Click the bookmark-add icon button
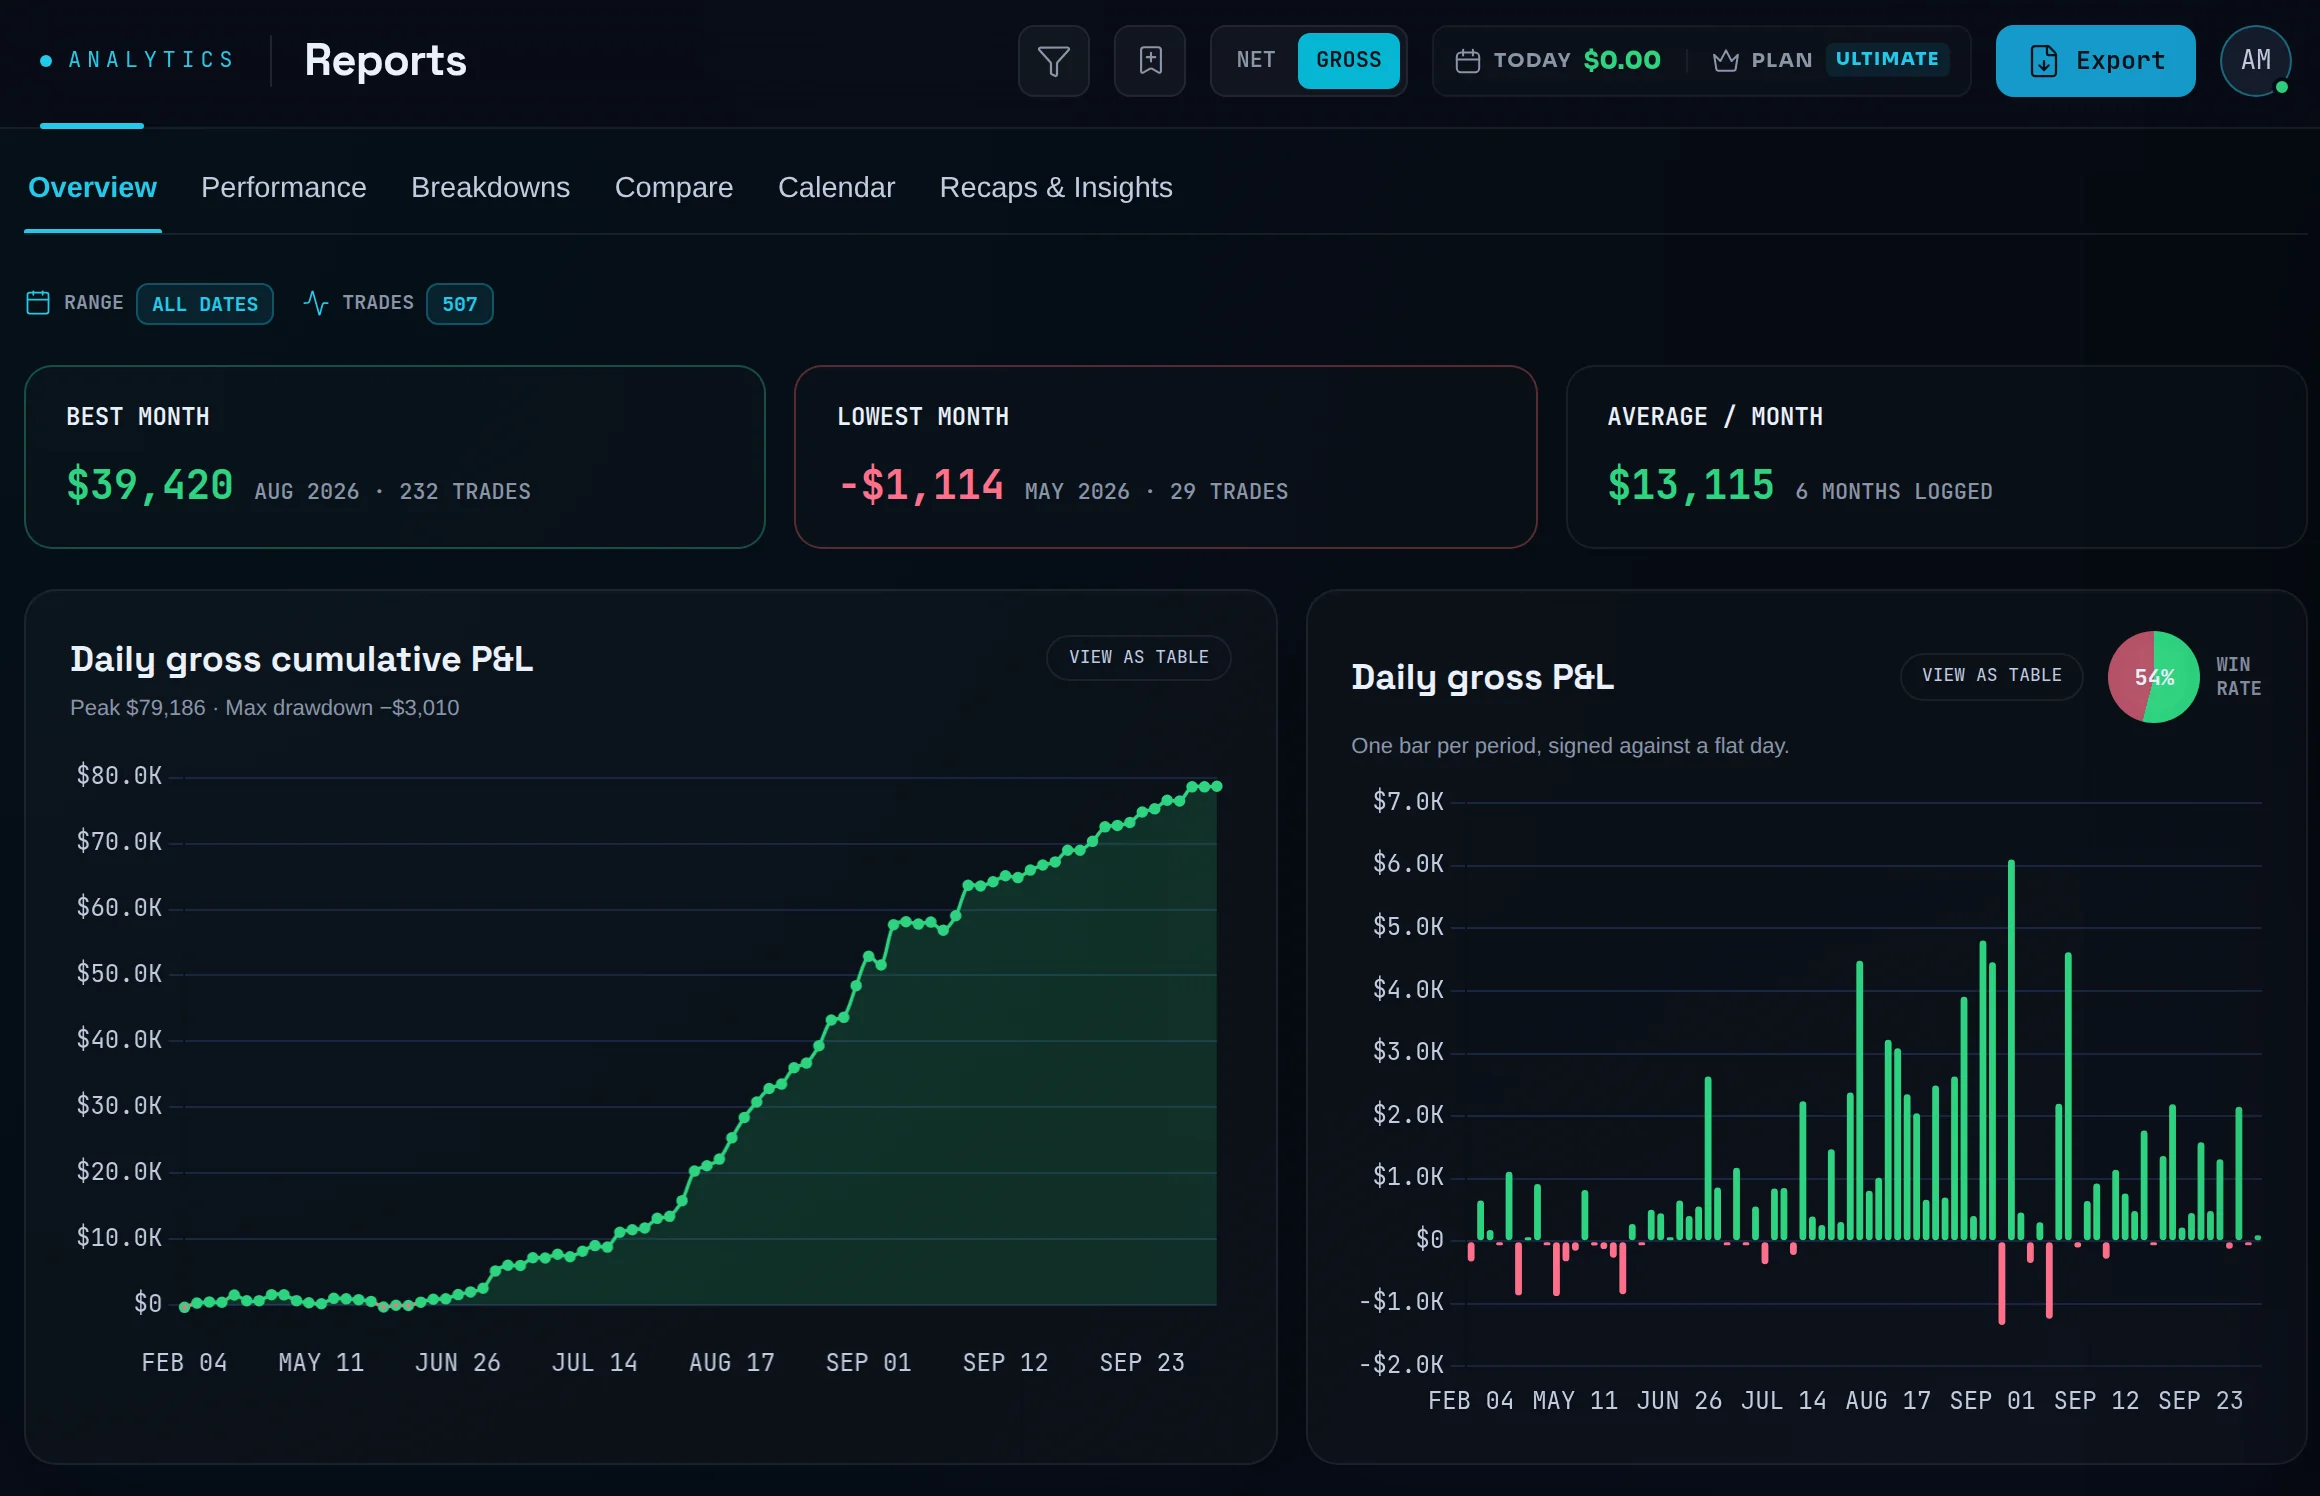Screen dimensions: 2320x1496 point(1150,61)
